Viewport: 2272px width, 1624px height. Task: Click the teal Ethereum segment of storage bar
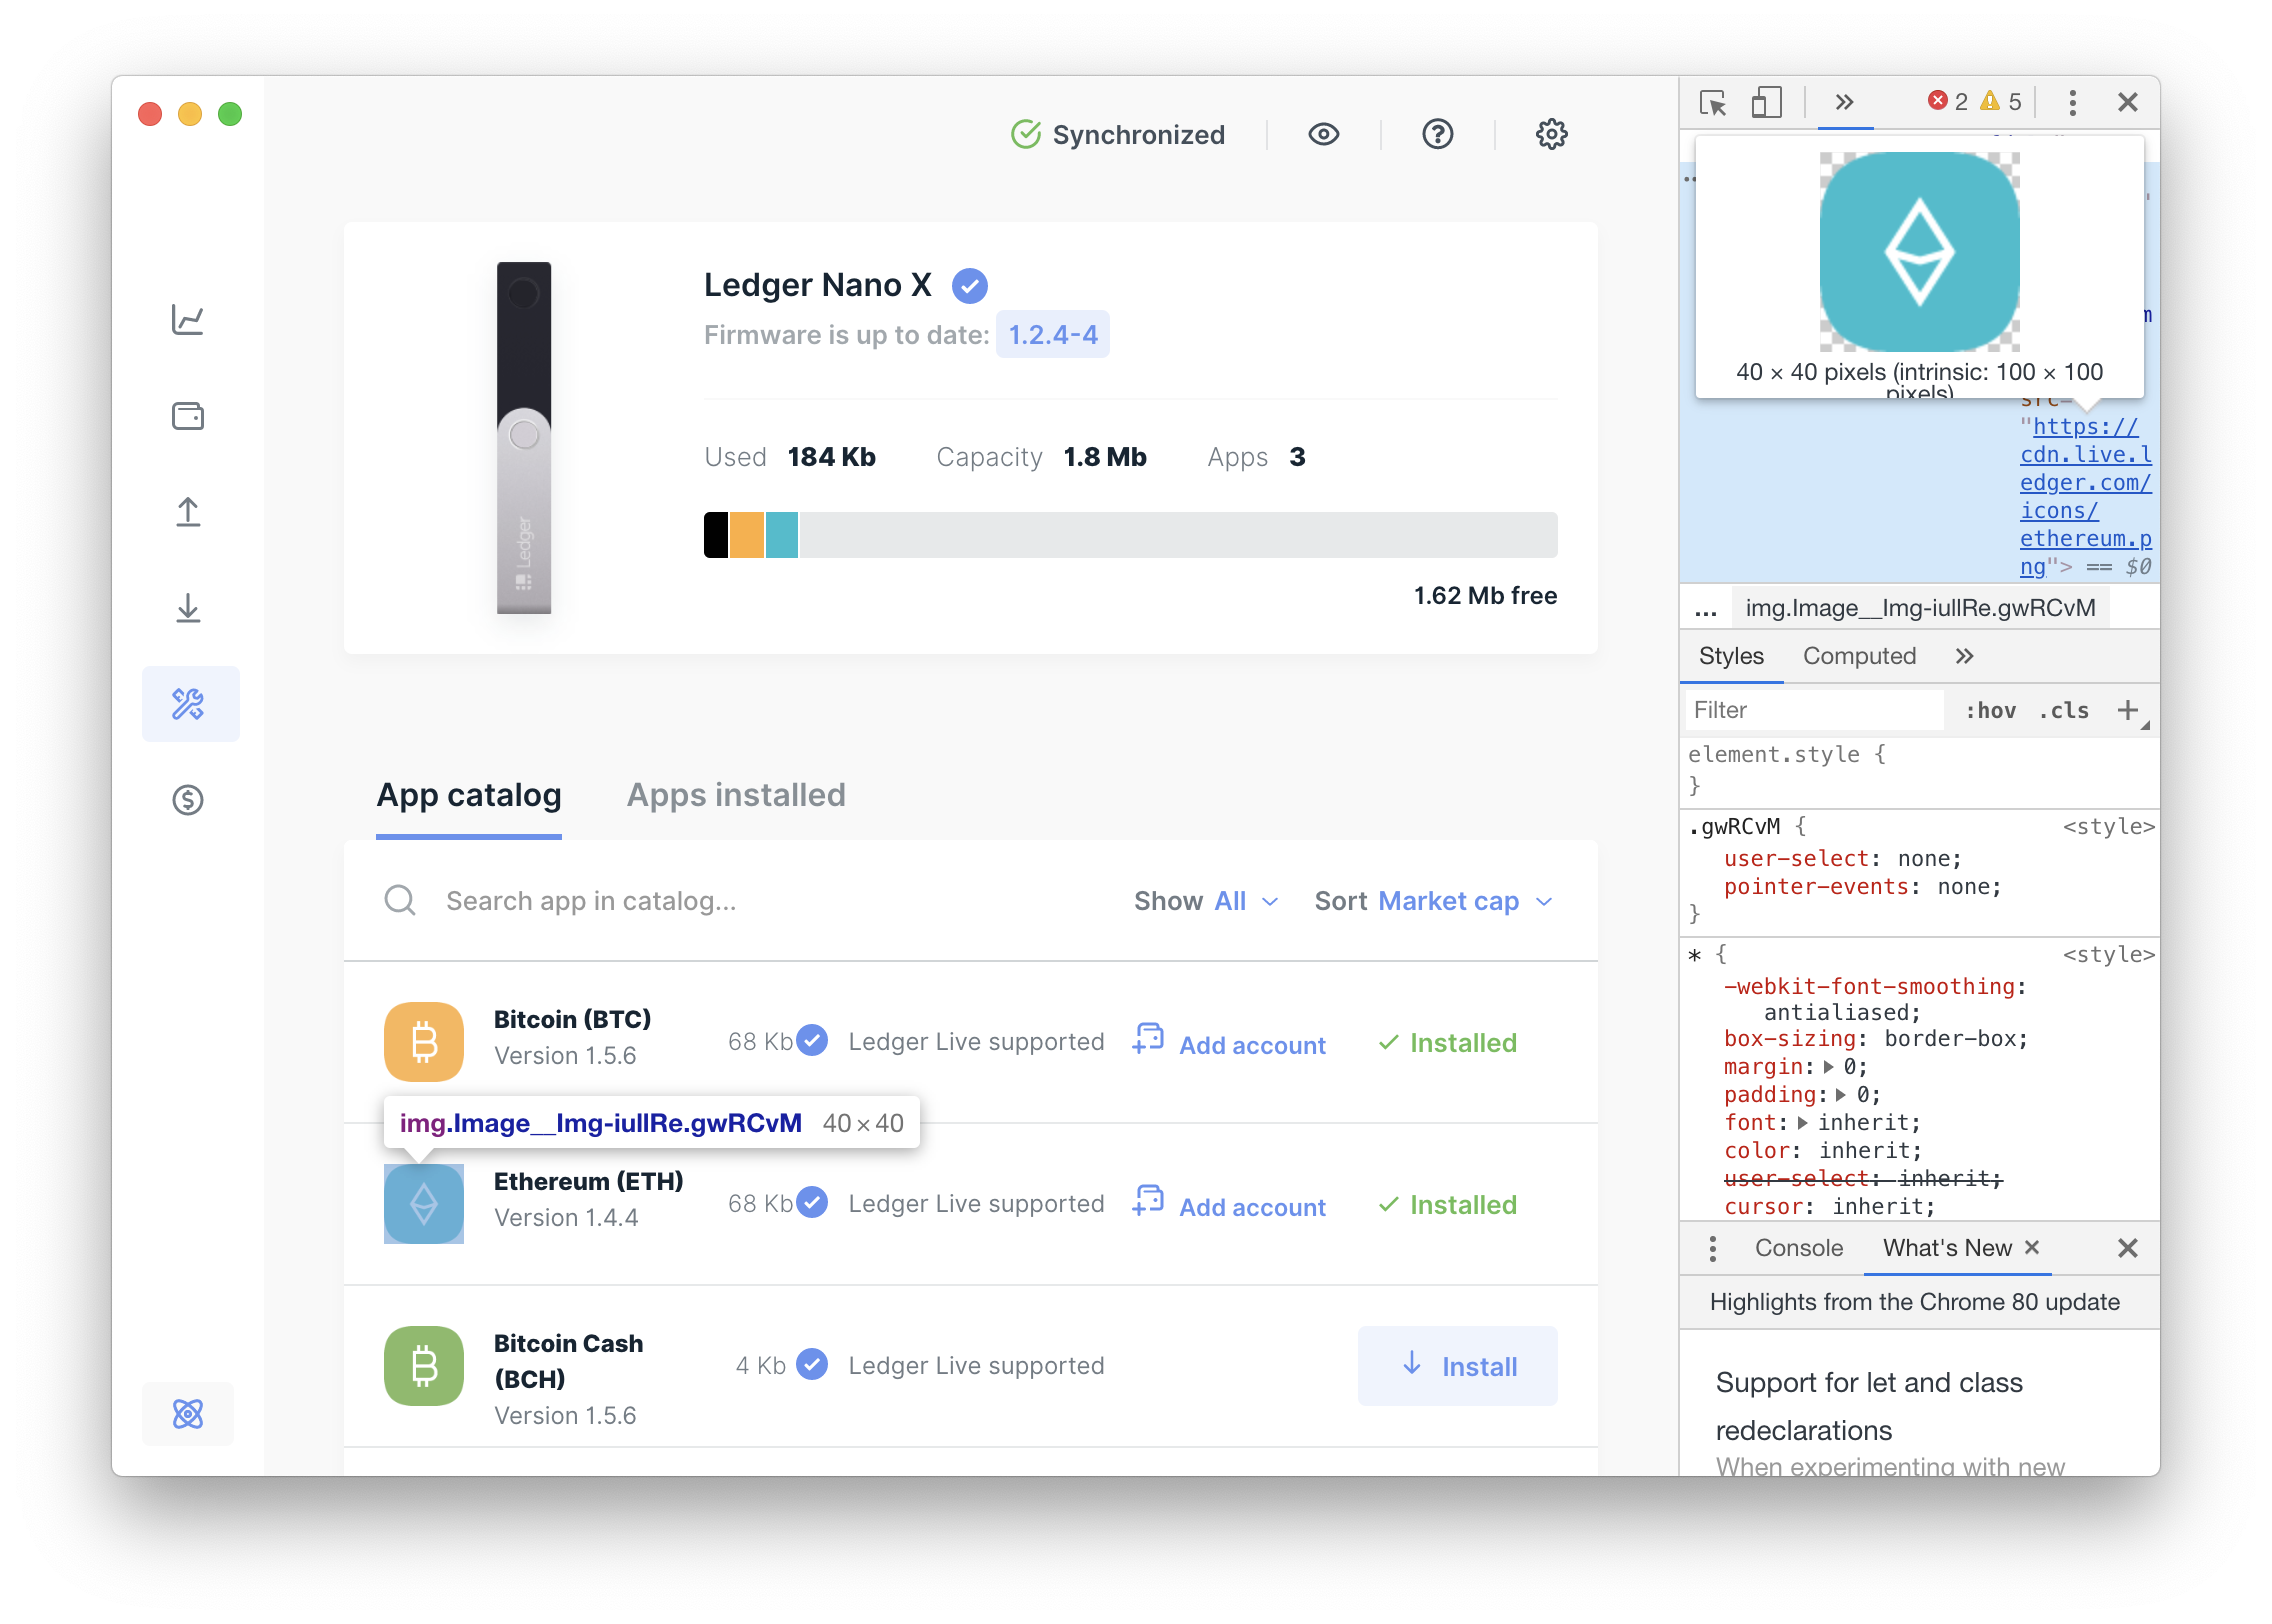point(782,535)
